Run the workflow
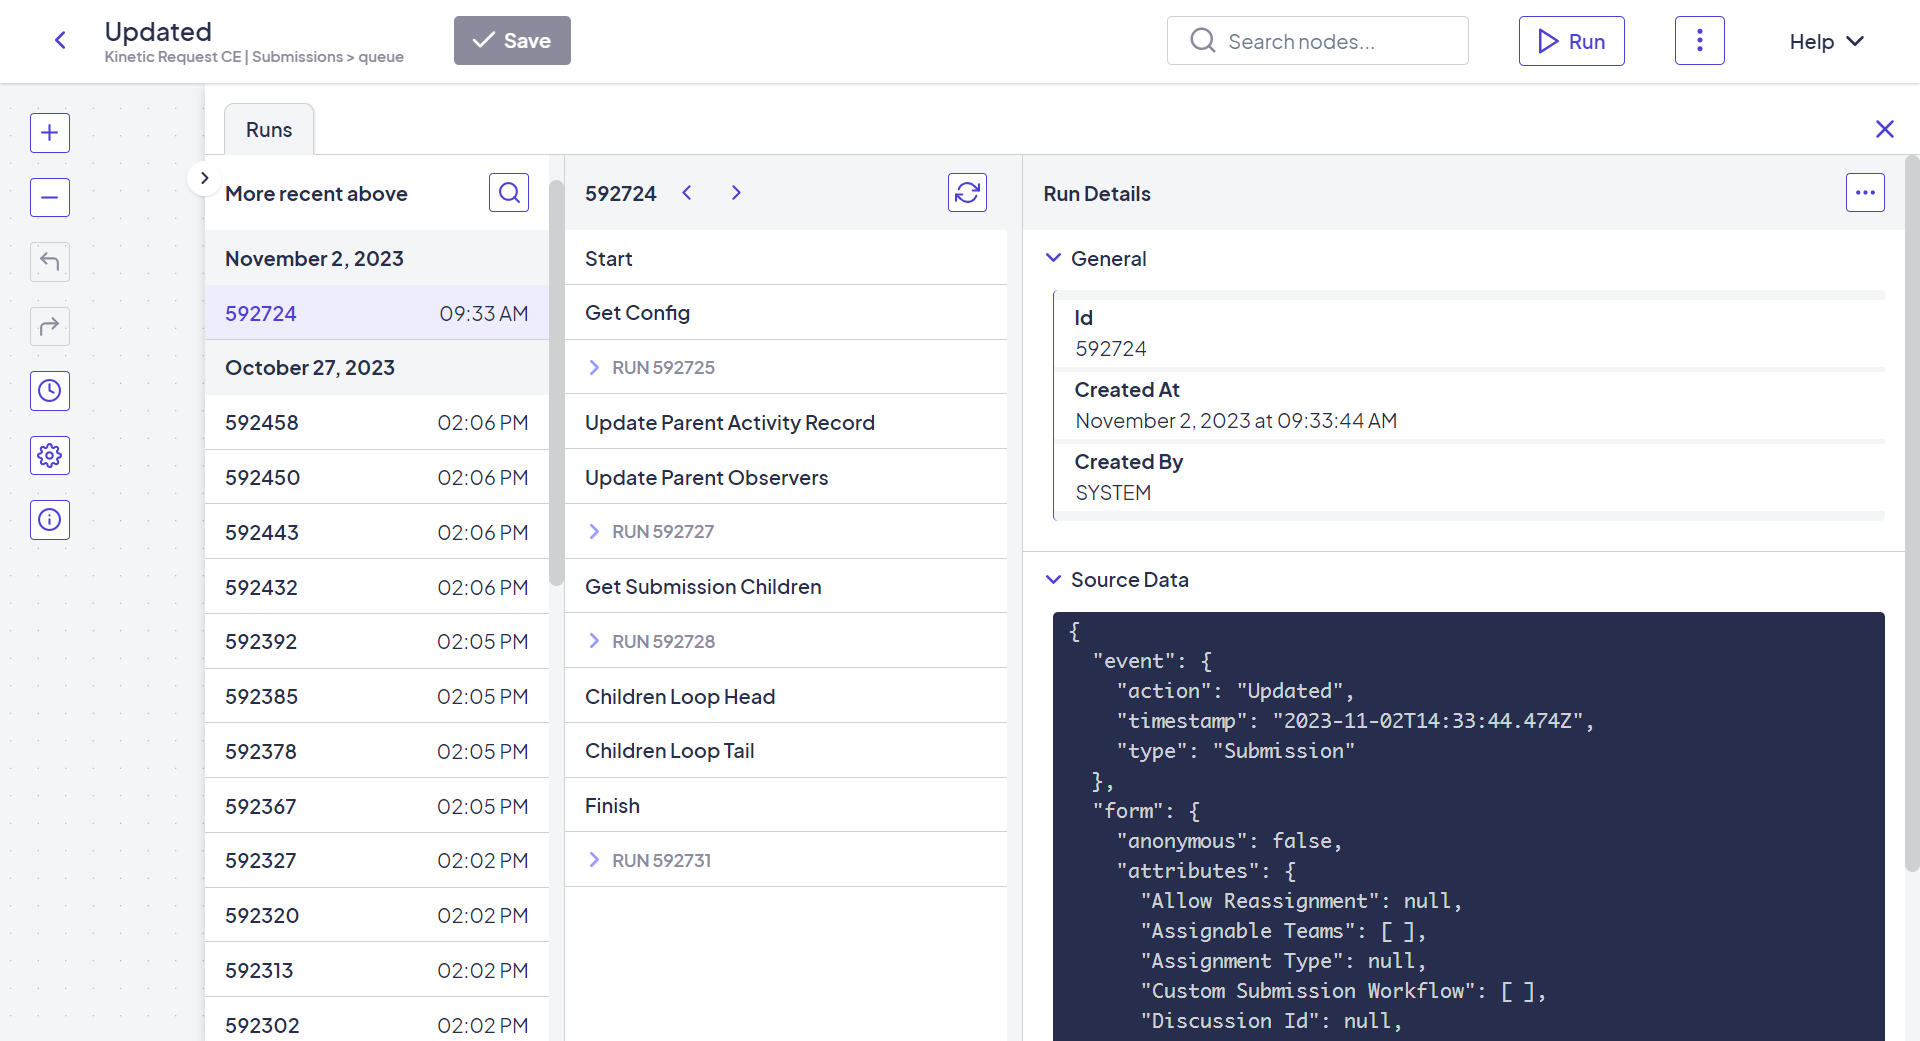This screenshot has height=1041, width=1920. [x=1571, y=41]
